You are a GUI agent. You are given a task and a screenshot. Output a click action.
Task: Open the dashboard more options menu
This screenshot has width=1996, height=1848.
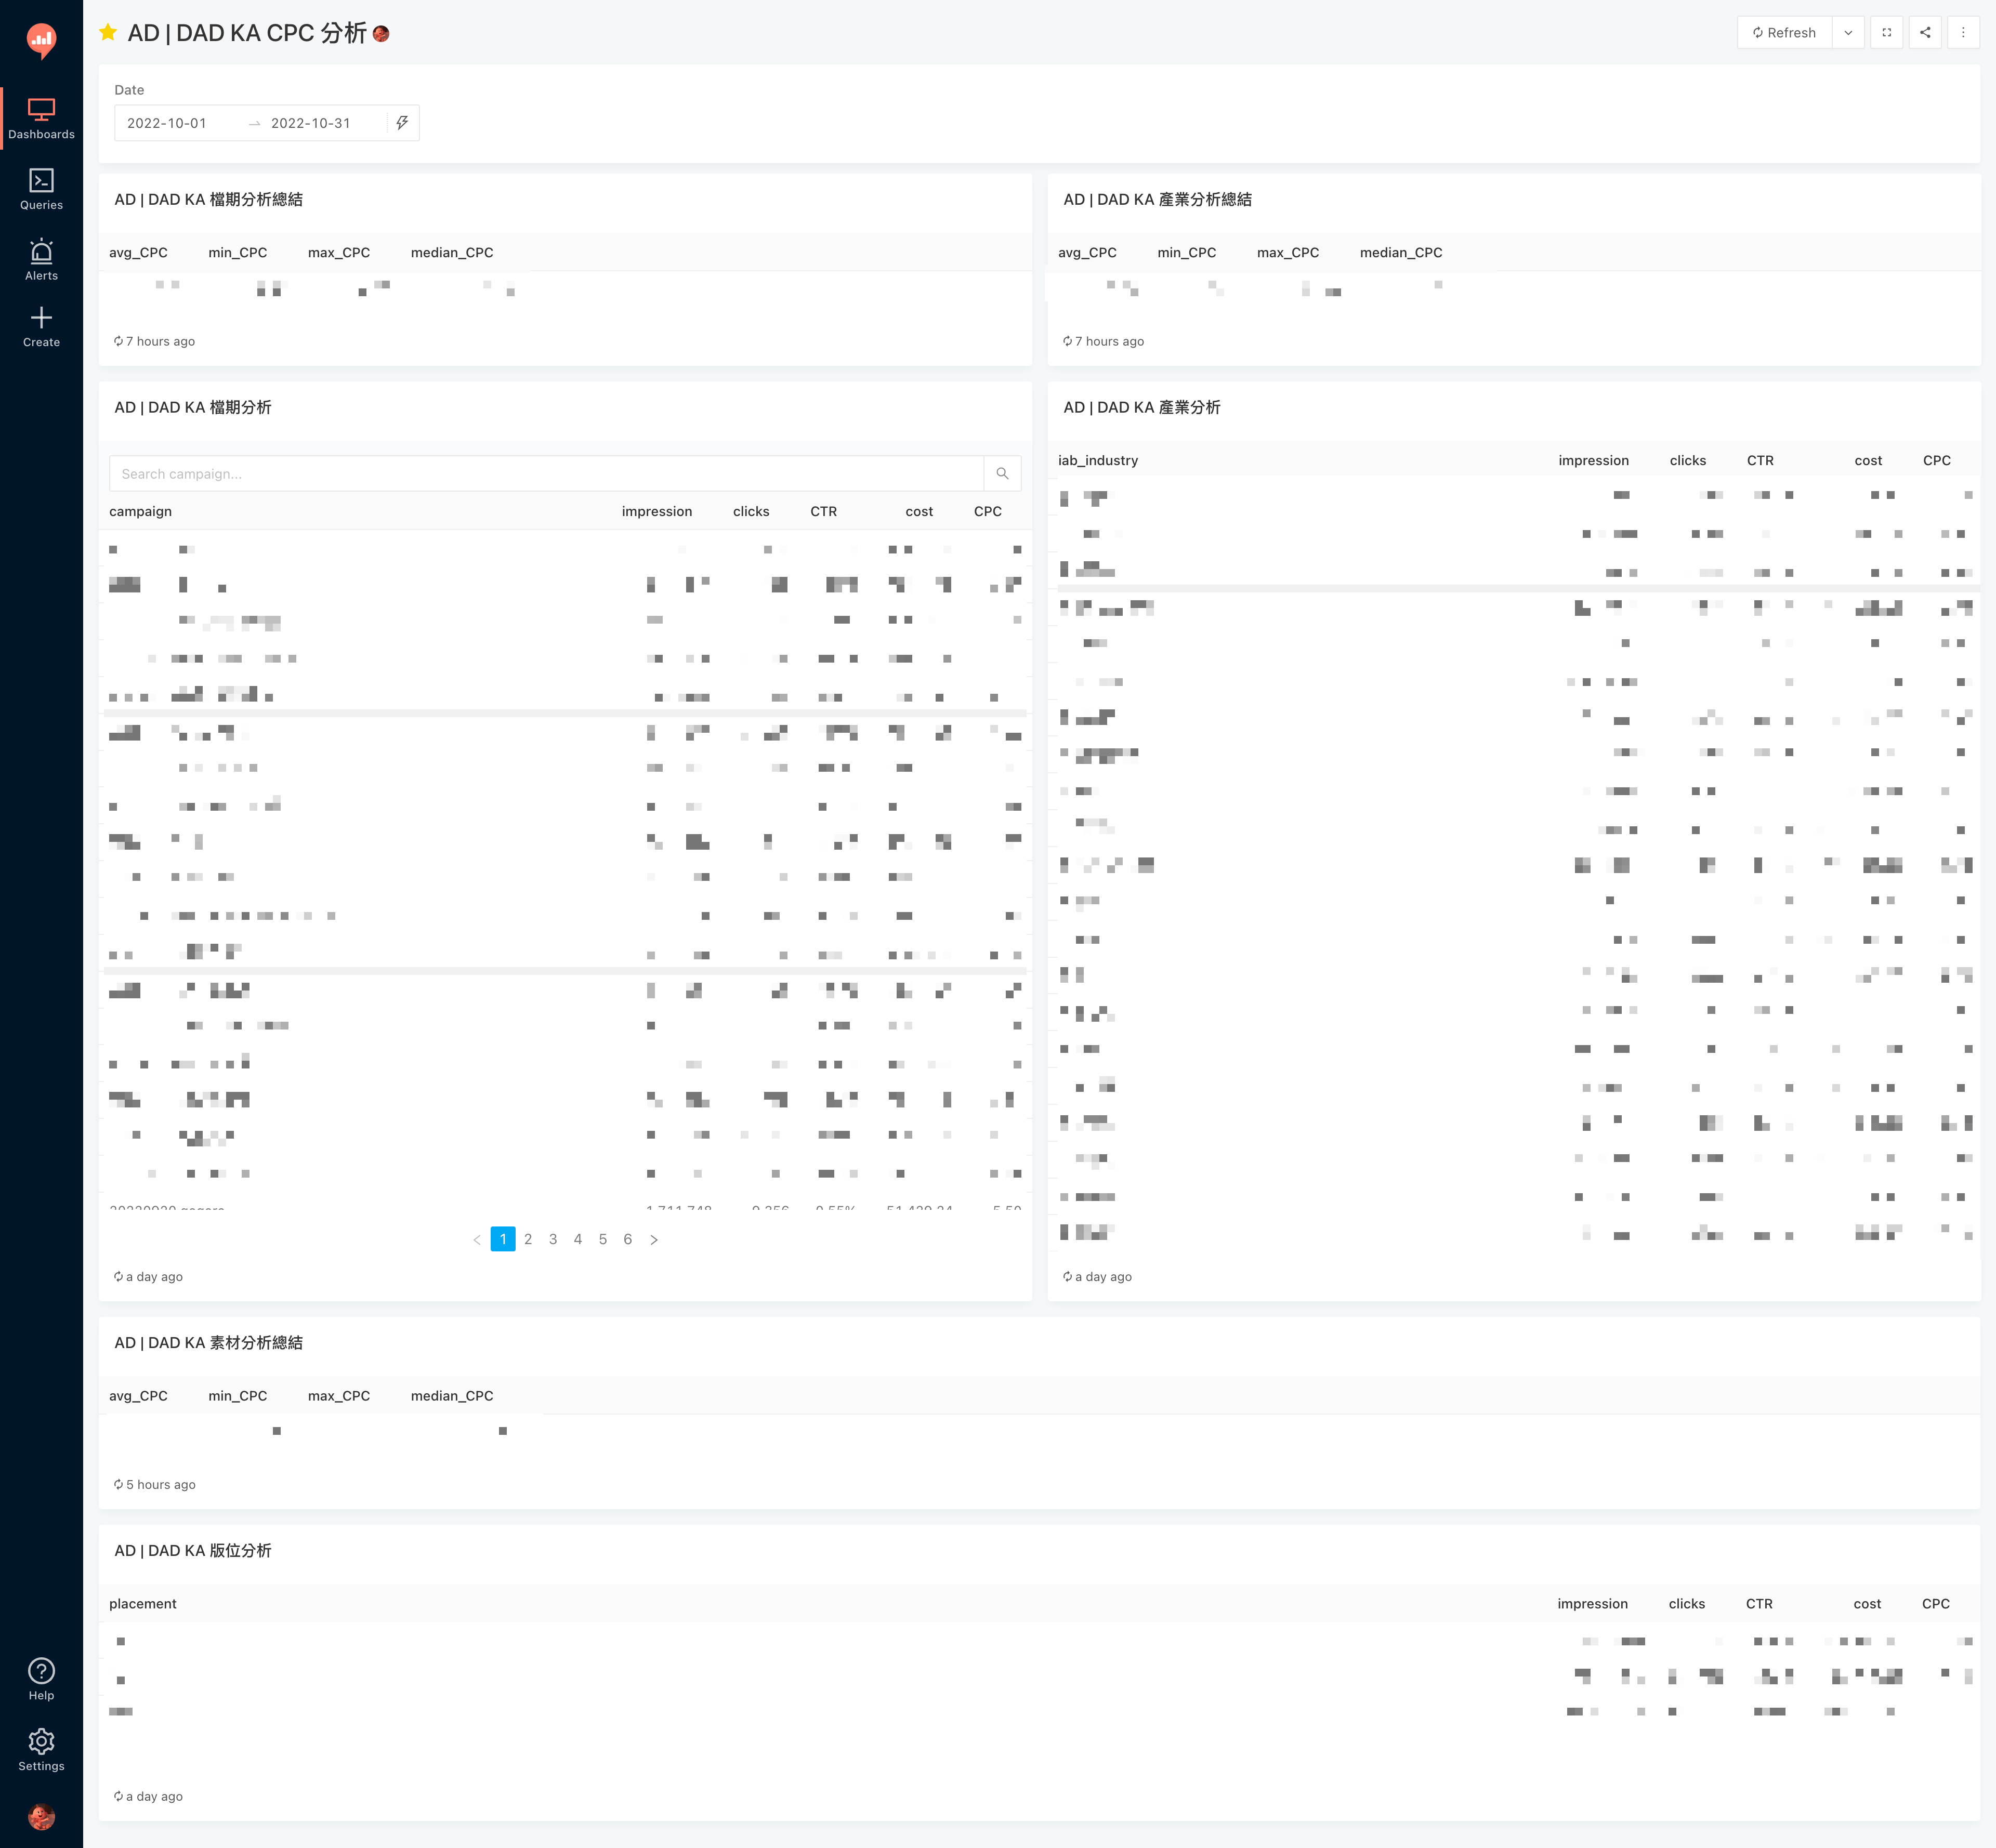1963,33
